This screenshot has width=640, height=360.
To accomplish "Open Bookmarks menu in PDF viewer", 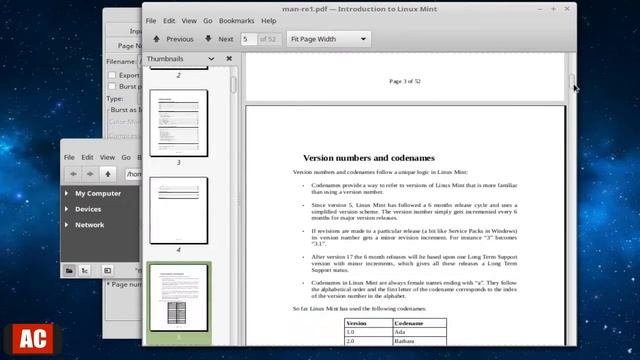I will click(236, 21).
